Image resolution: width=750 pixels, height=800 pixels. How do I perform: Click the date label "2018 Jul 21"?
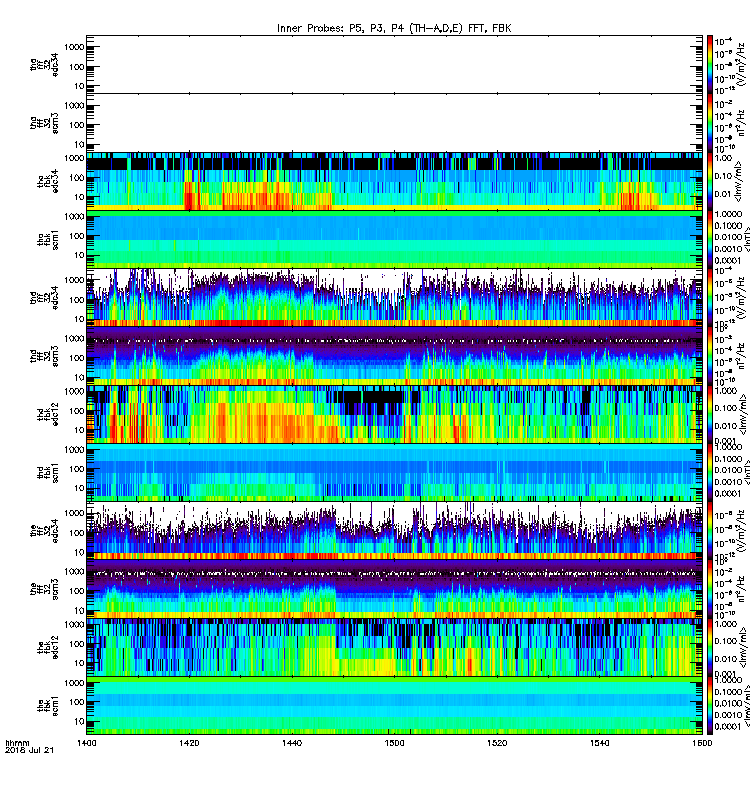29,750
